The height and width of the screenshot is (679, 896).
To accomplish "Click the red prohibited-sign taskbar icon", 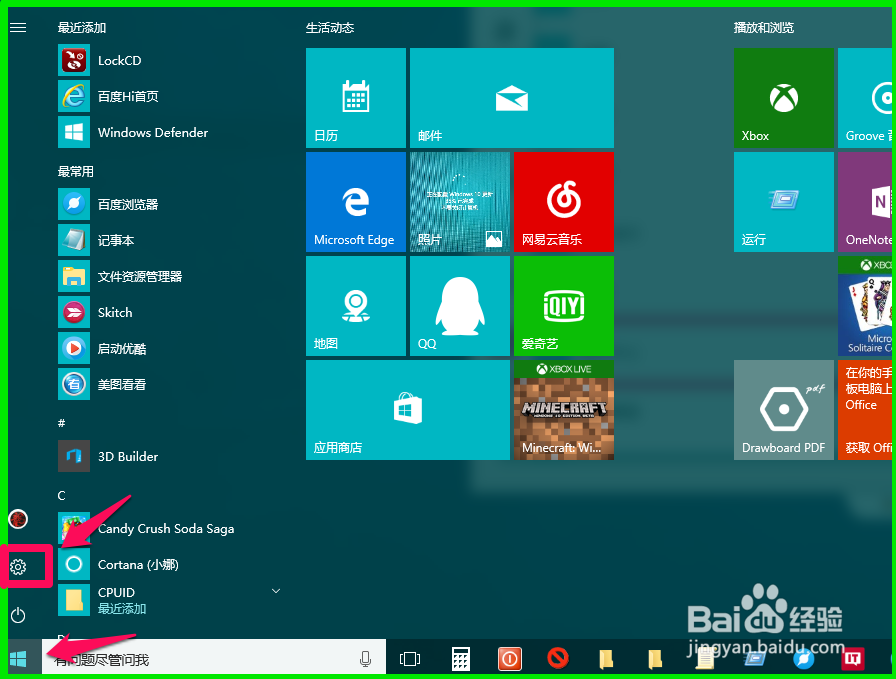I will coord(558,658).
